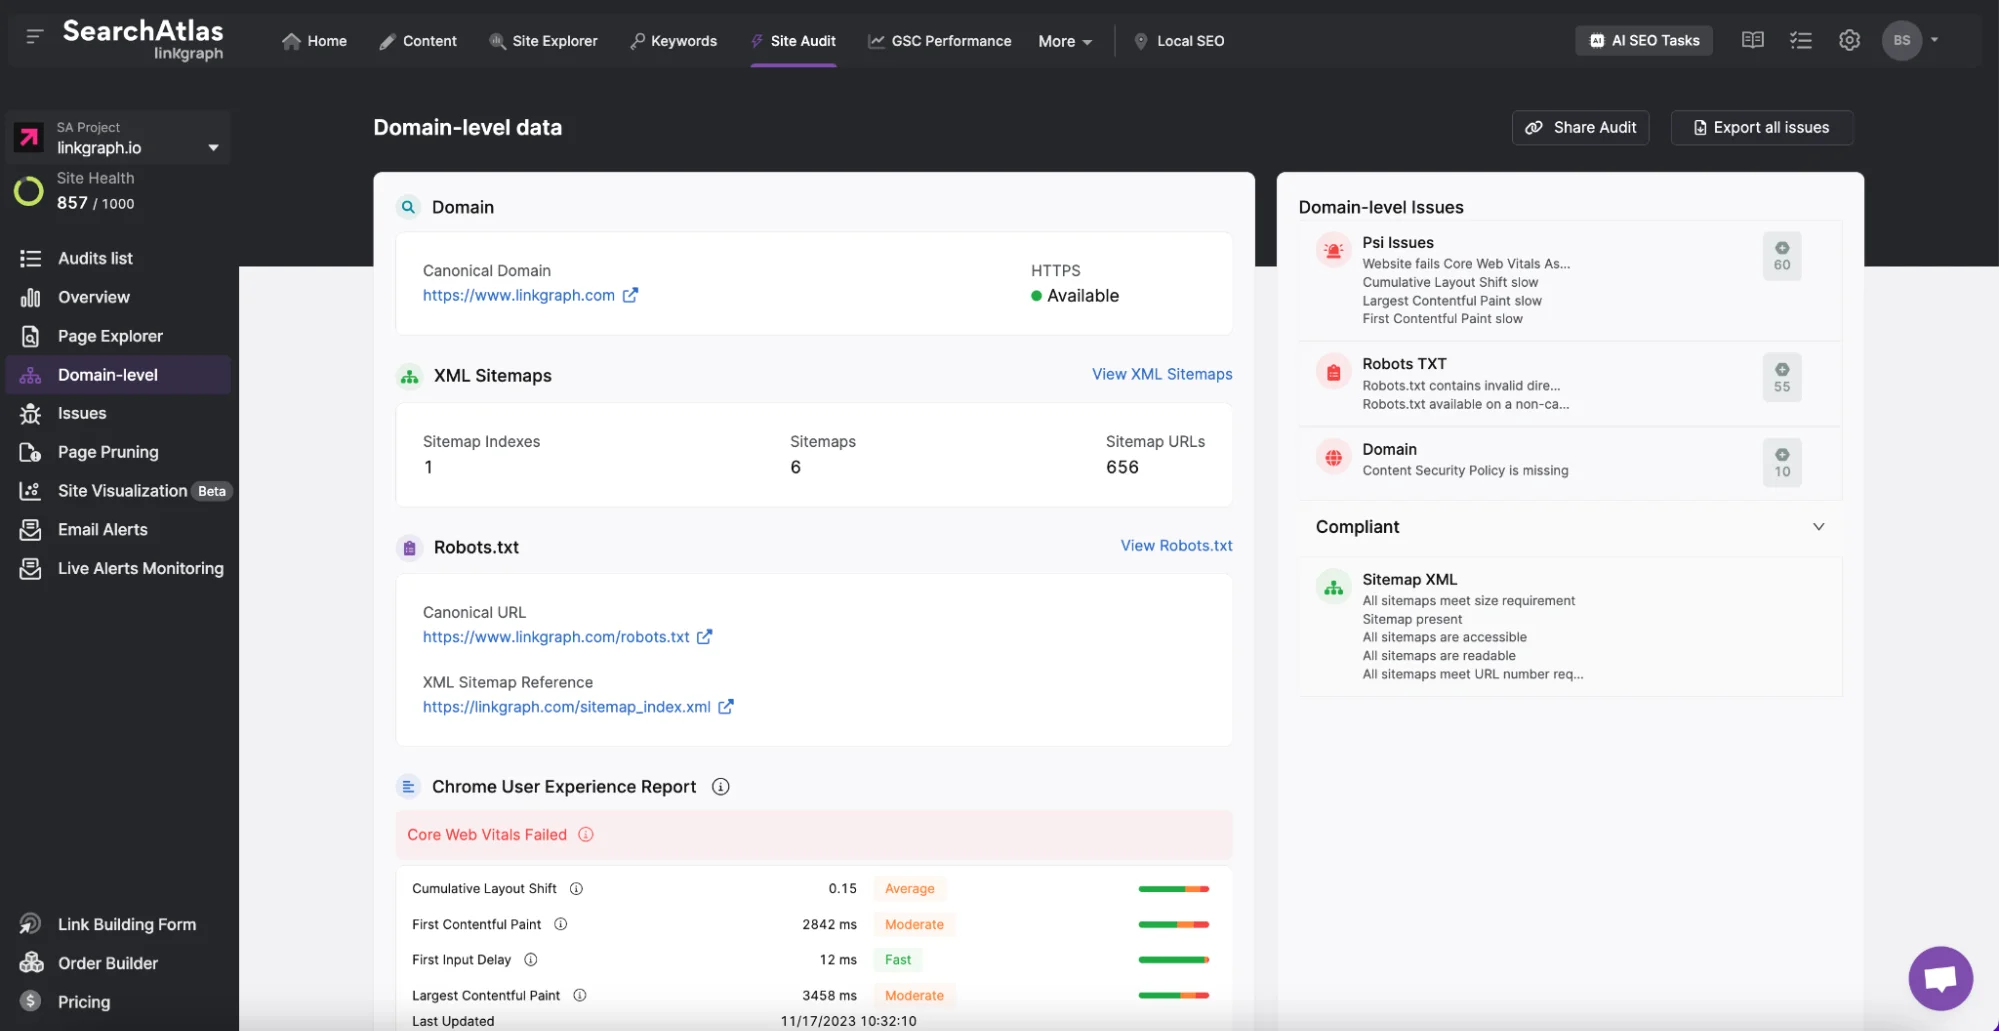
Task: Click the green Sitemap XML icon
Action: click(1333, 587)
